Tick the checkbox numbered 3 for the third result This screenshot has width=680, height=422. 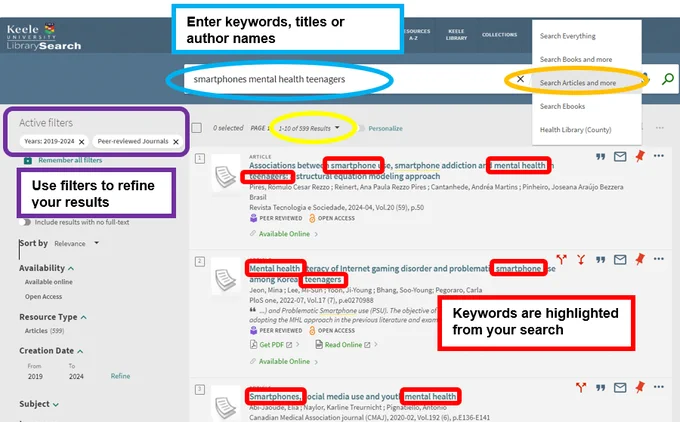point(199,389)
